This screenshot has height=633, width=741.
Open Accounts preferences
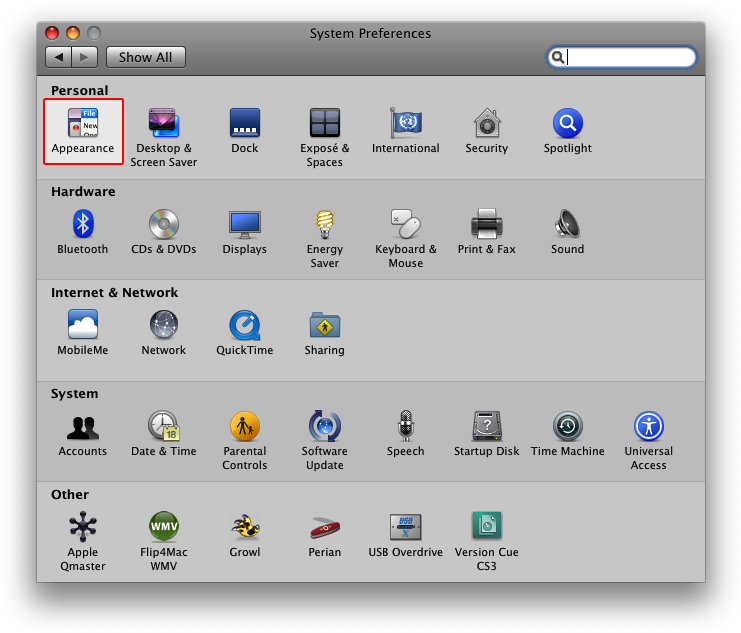tap(83, 434)
